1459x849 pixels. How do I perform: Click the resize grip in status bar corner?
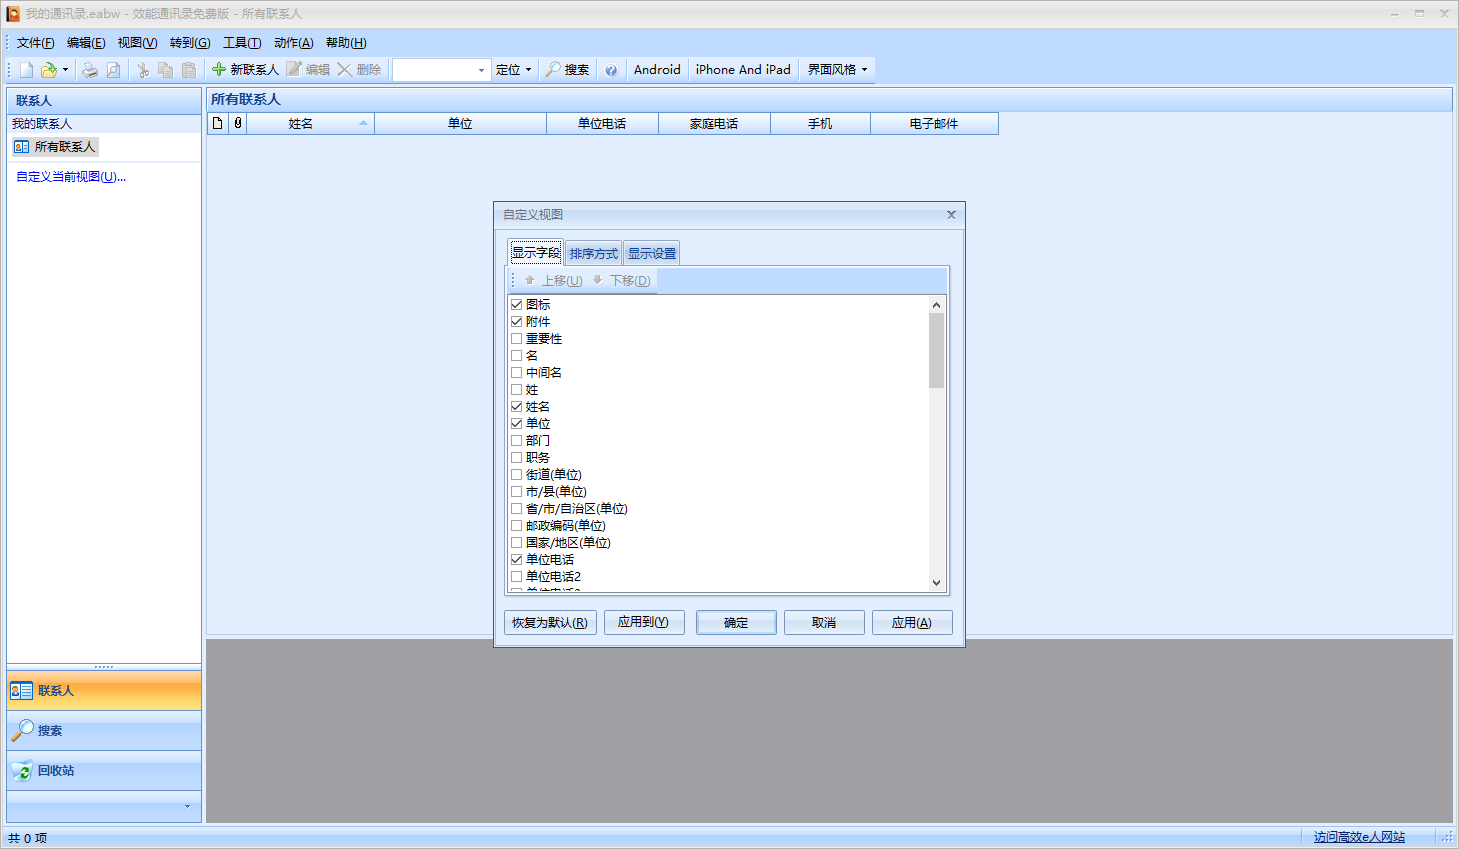pyautogui.click(x=1446, y=838)
